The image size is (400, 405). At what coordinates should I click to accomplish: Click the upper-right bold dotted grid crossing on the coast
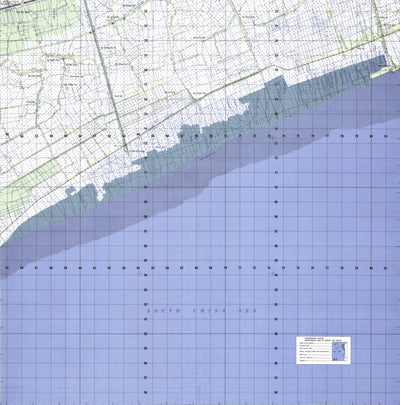(x=276, y=136)
